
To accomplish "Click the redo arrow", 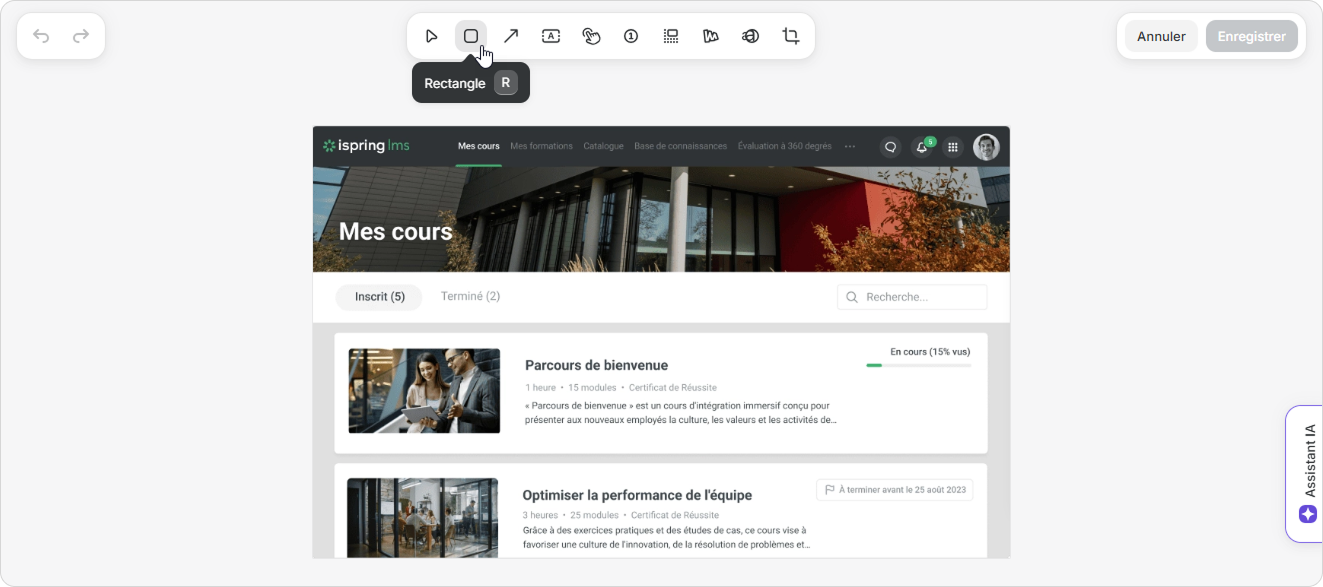I will pyautogui.click(x=81, y=36).
